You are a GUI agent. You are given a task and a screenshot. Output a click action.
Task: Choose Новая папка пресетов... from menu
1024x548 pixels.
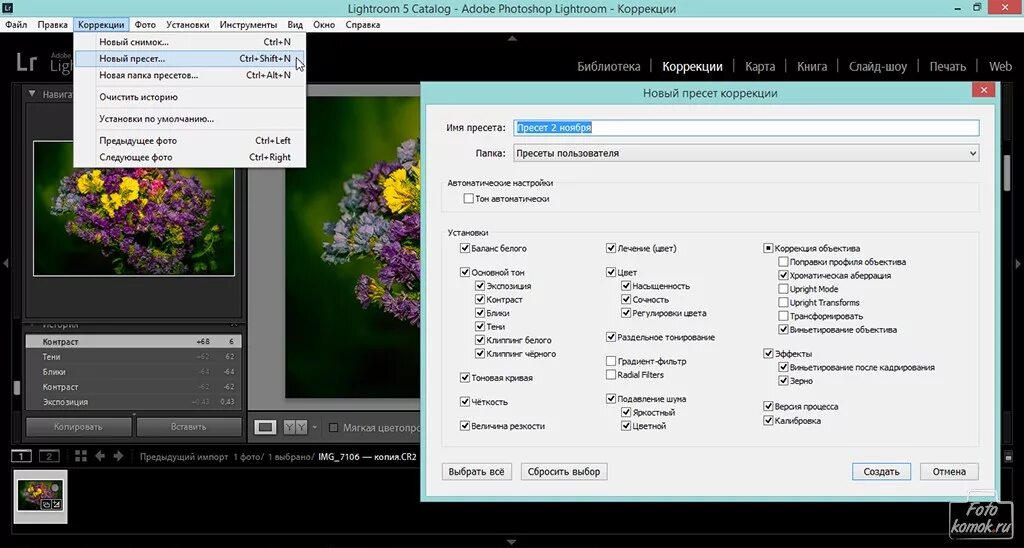pos(190,75)
